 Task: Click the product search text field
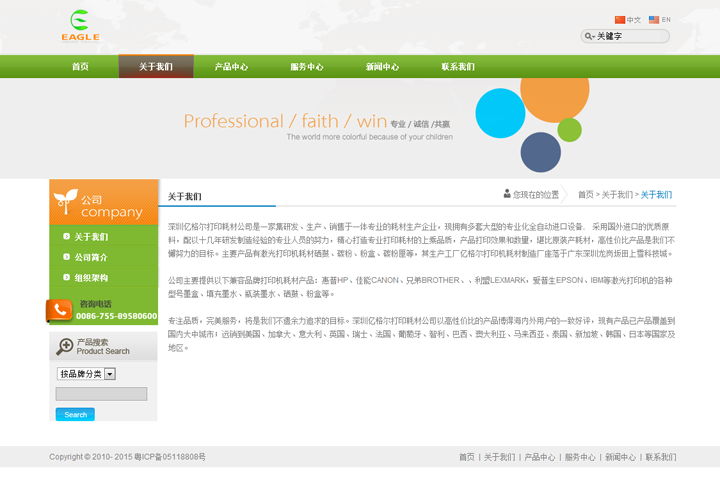pyautogui.click(x=101, y=394)
